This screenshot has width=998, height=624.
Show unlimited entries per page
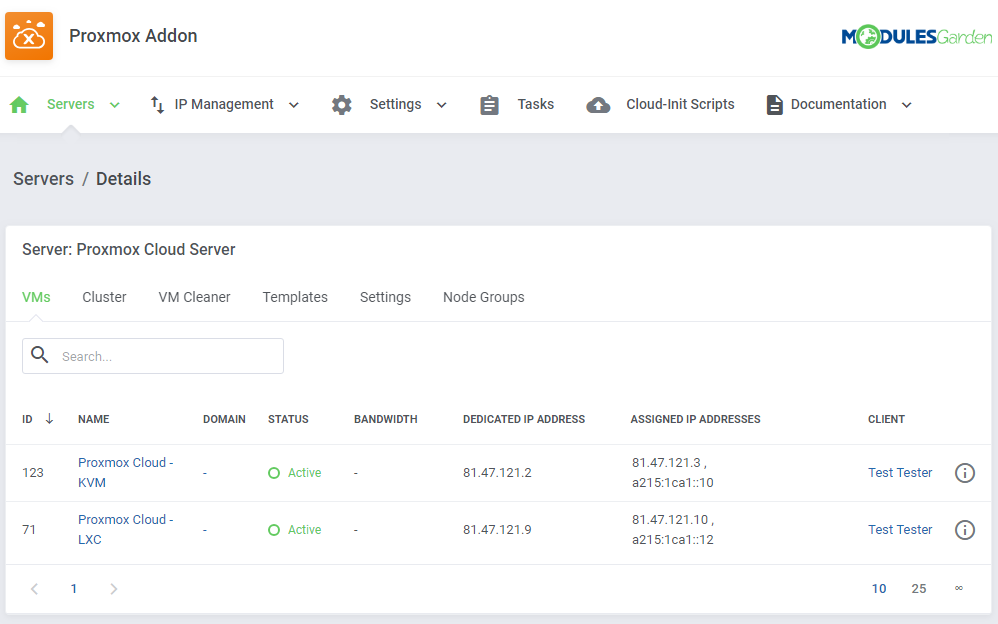(959, 588)
